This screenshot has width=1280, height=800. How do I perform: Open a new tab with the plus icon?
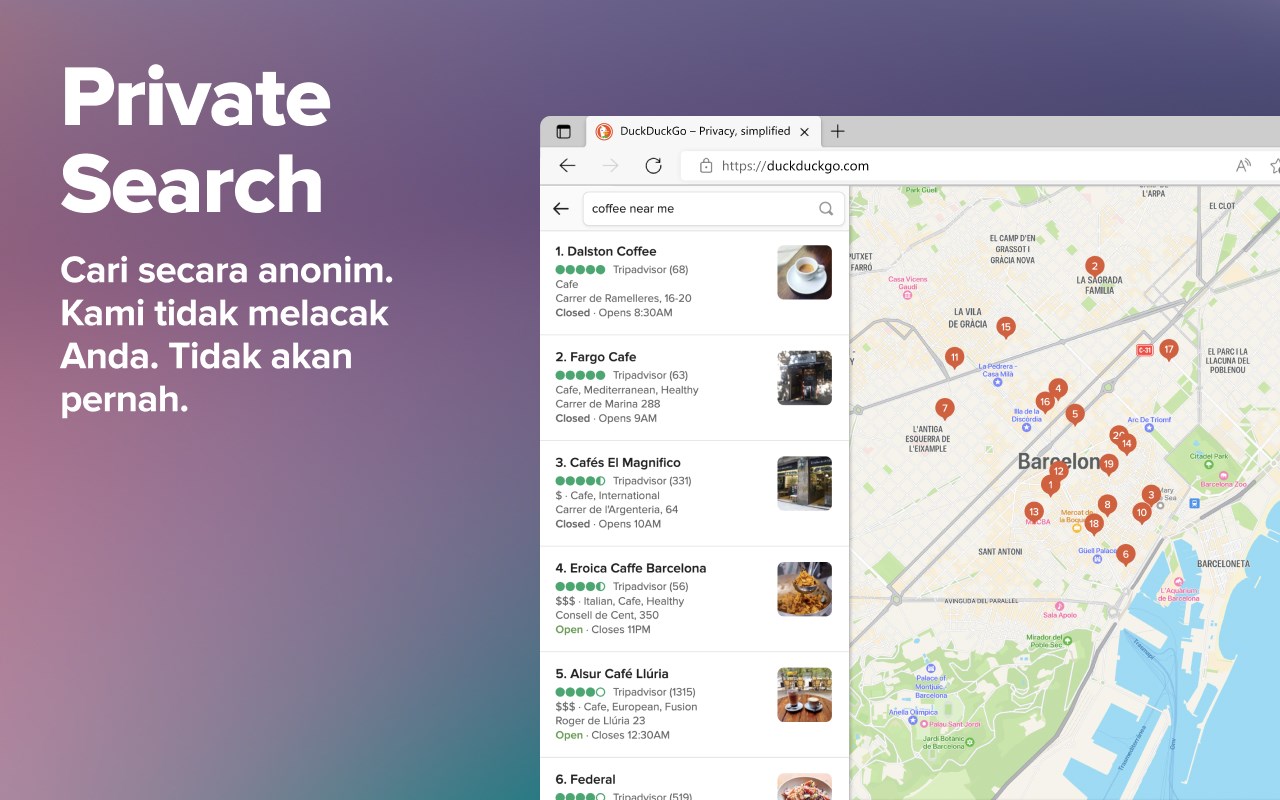click(838, 131)
